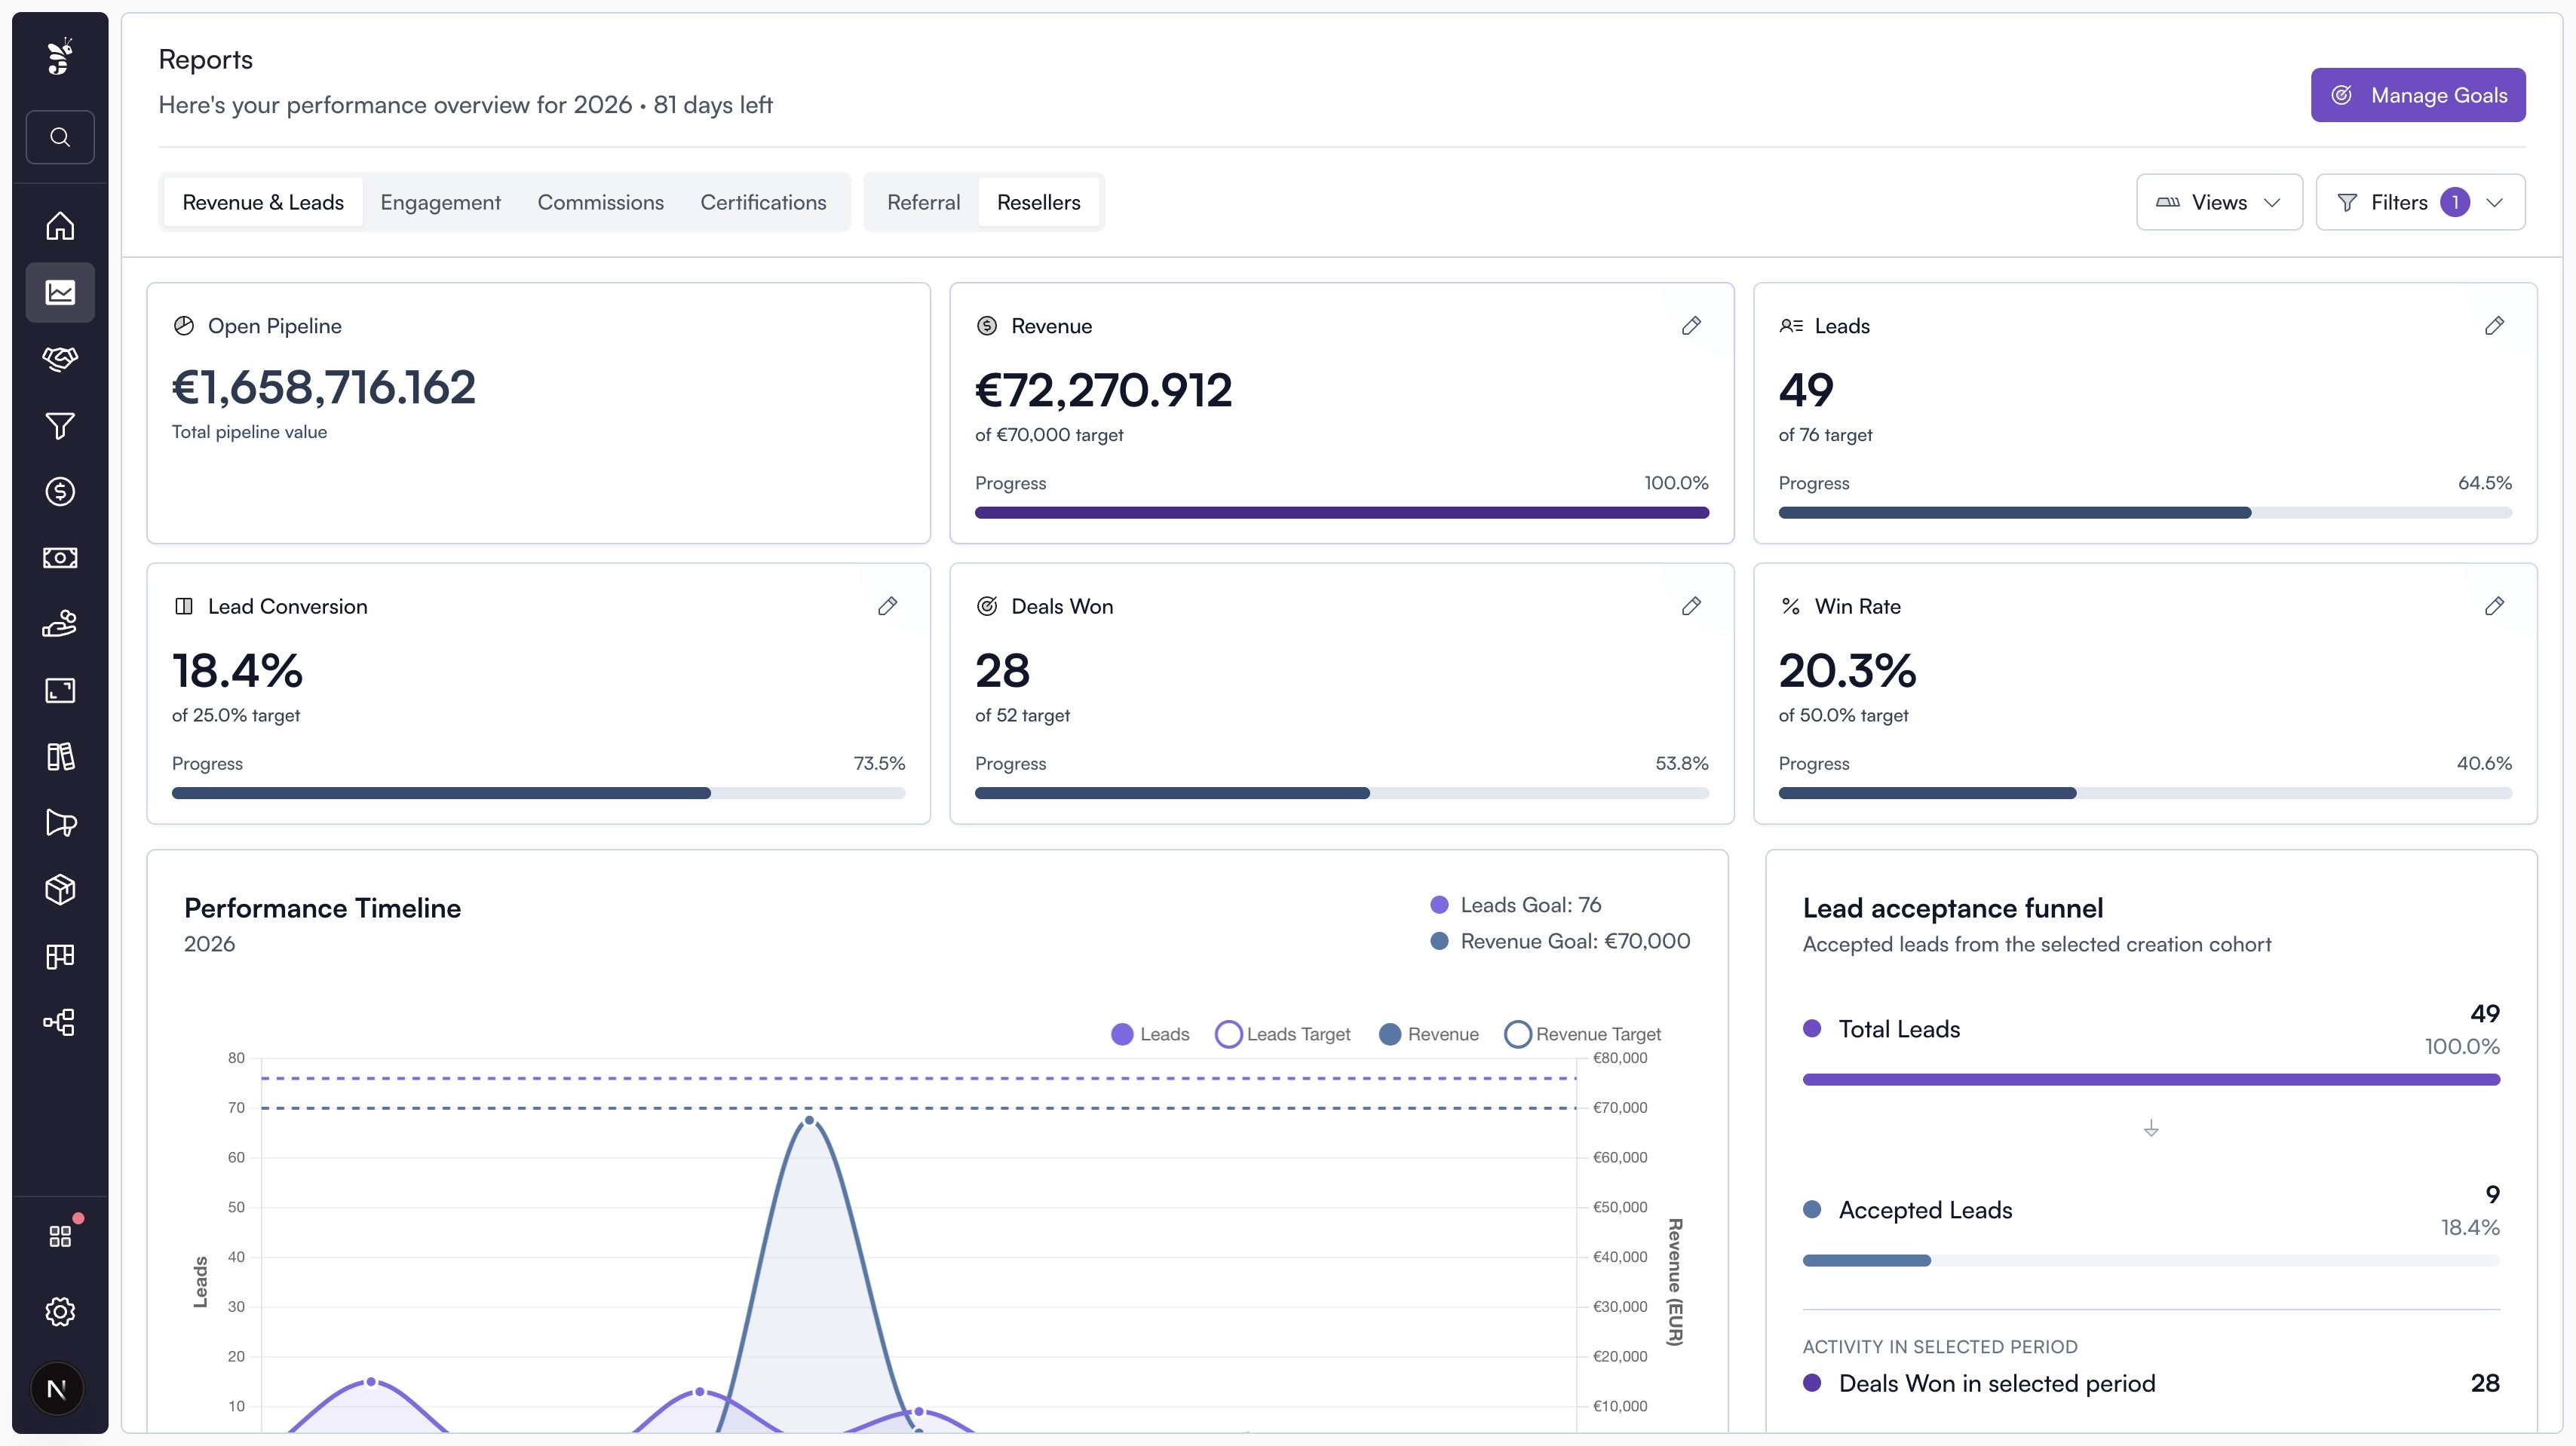Screen dimensions: 2576x1446
Task: Edit the Deals Won pencil icon
Action: (1691, 606)
